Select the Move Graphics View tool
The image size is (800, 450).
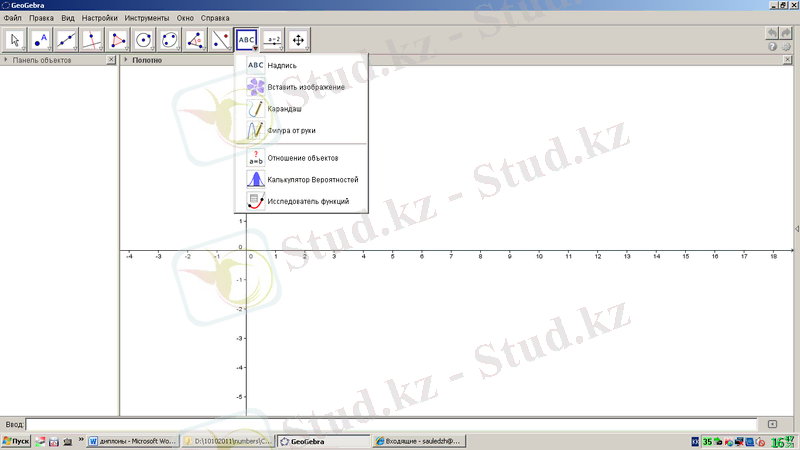(298, 40)
